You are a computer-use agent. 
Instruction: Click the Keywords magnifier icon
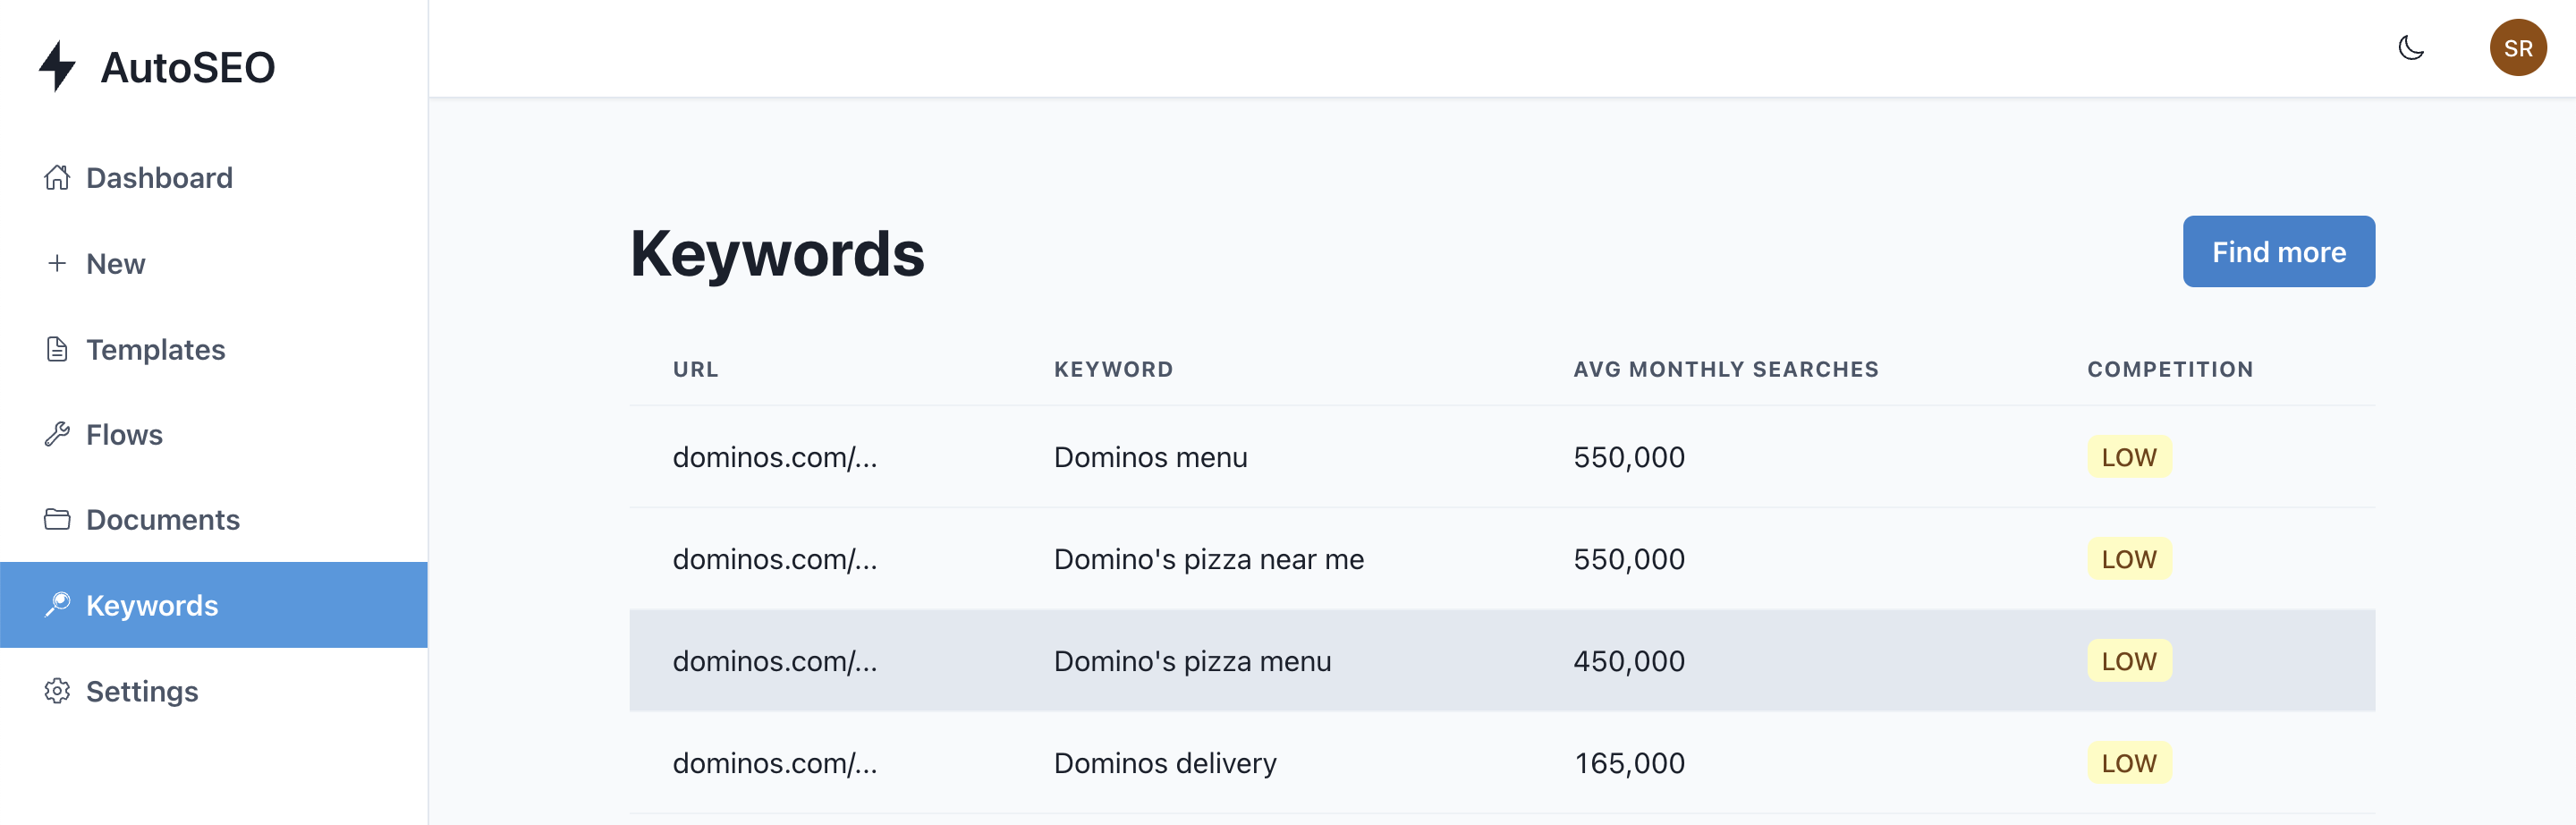[57, 604]
